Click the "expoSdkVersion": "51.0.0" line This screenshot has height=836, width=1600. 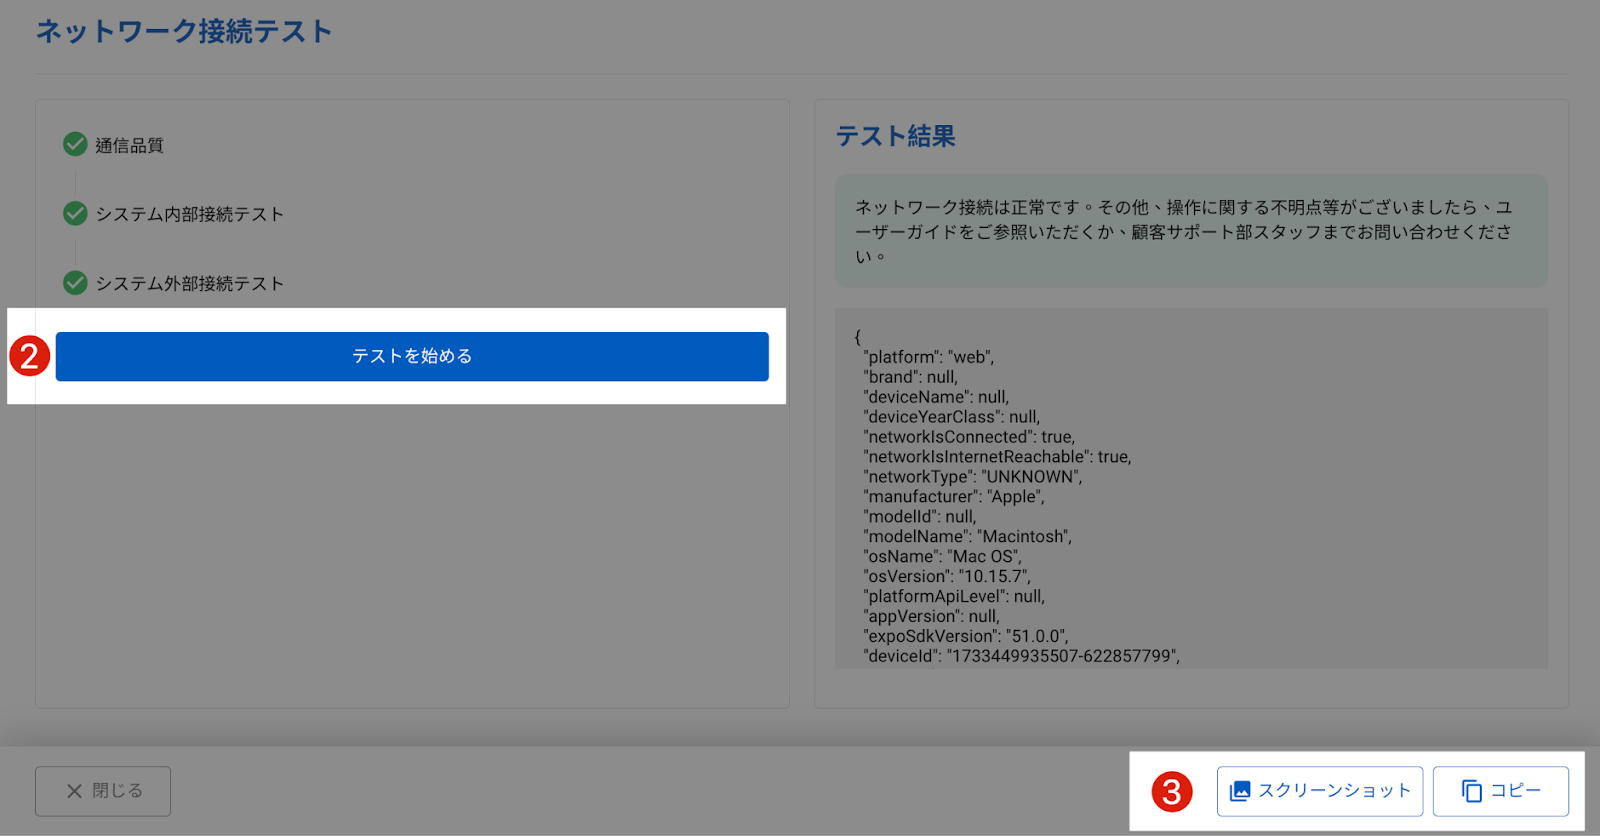pyautogui.click(x=966, y=637)
